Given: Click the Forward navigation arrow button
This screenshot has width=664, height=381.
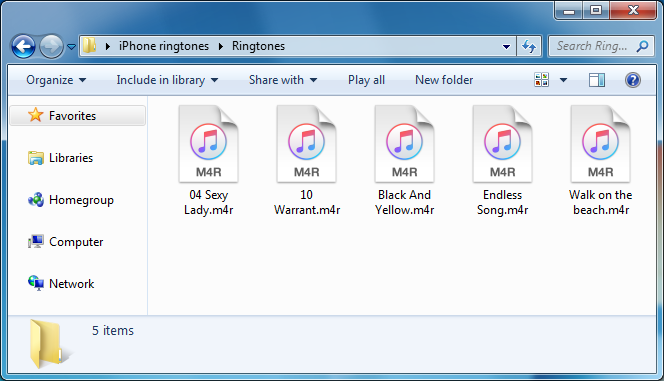Looking at the screenshot, I should (51, 46).
